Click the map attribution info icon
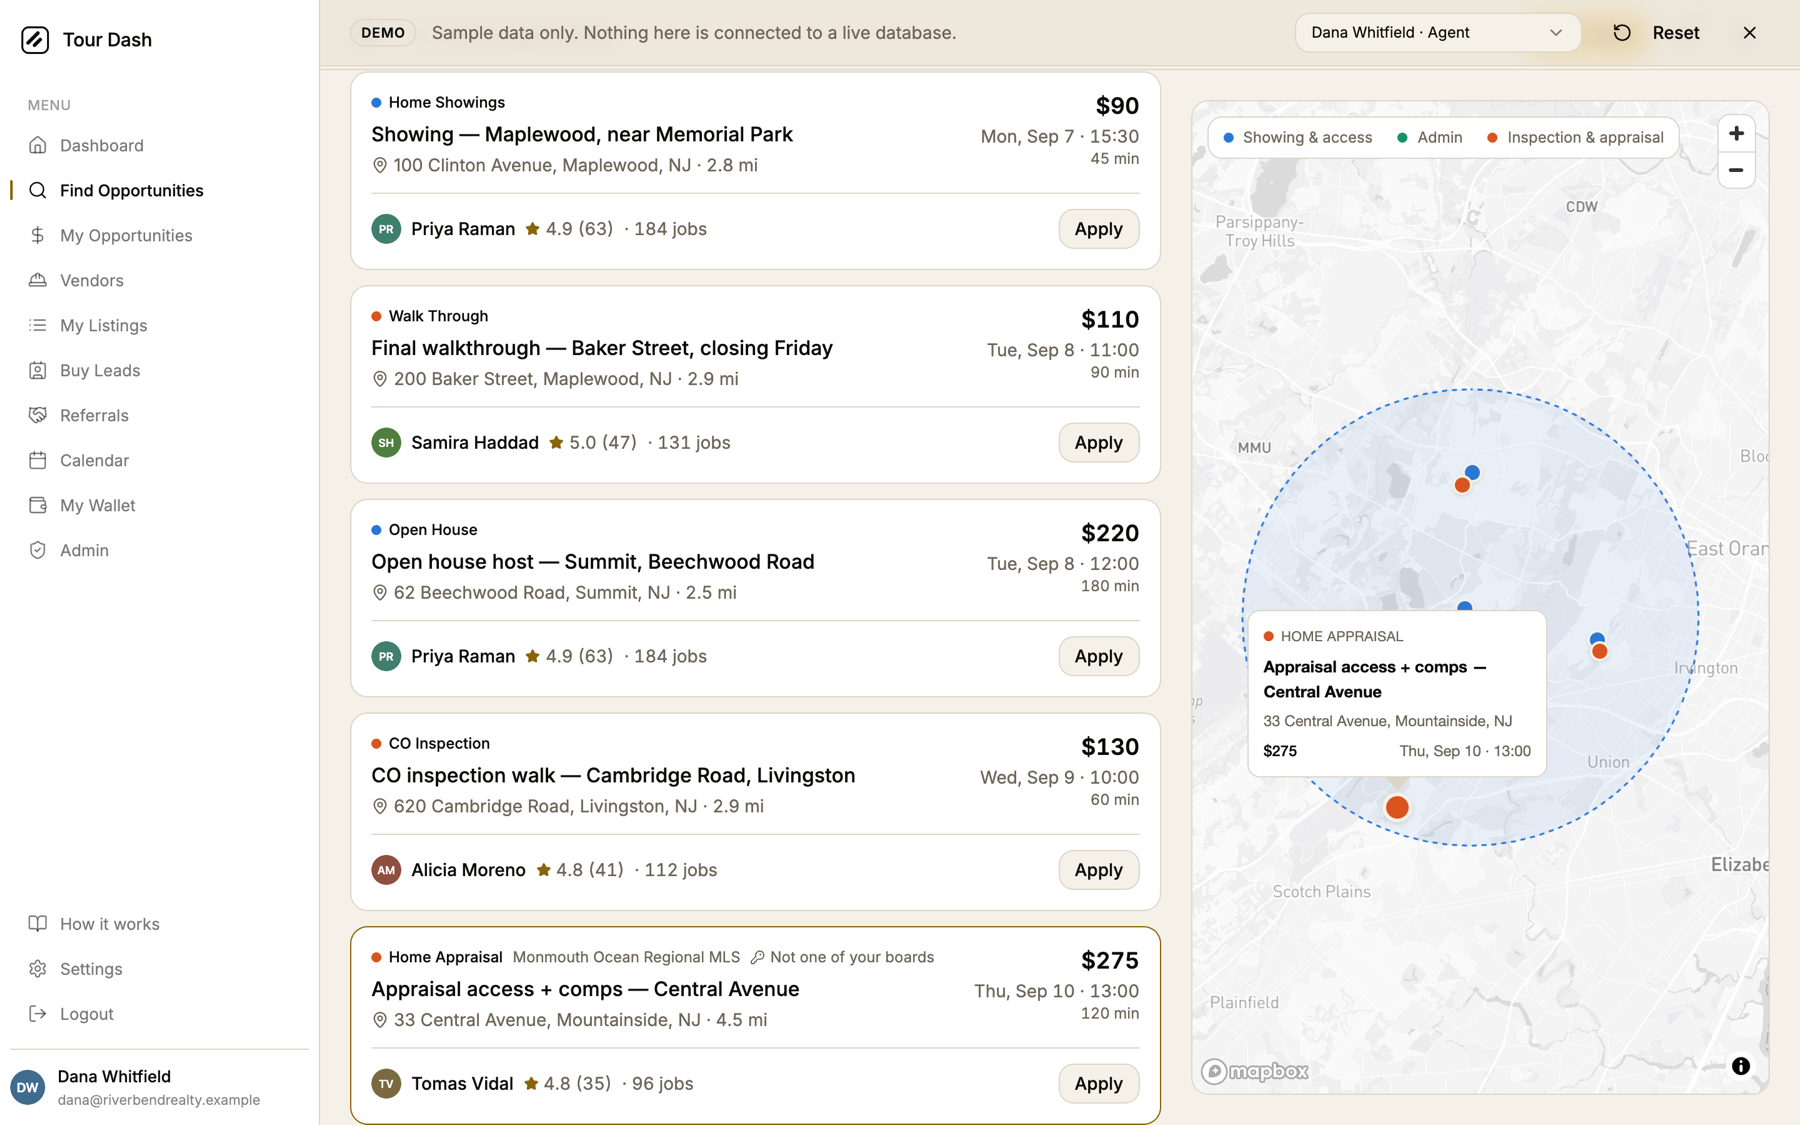Screen dimensions: 1800x1125 coord(1740,1066)
